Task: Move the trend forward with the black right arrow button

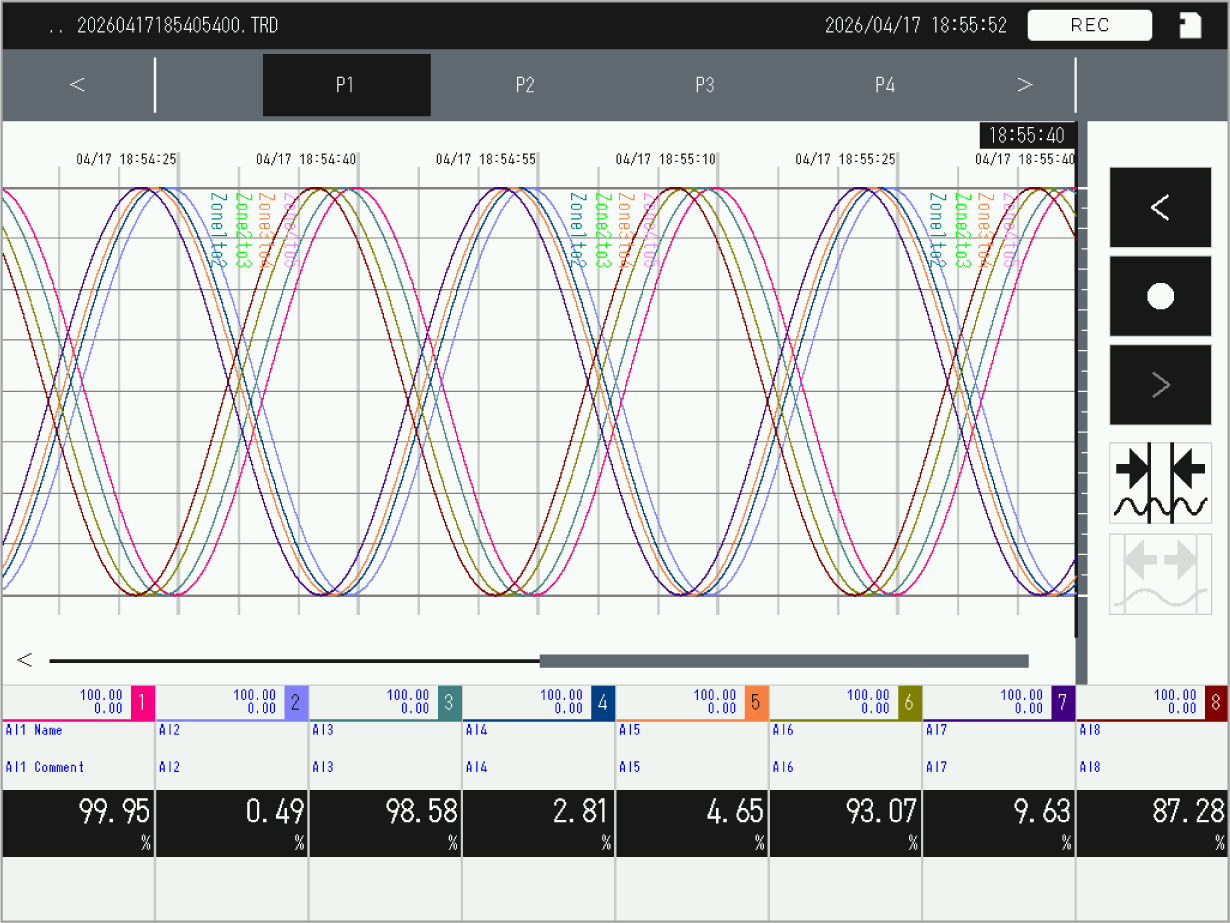Action: tap(1160, 385)
